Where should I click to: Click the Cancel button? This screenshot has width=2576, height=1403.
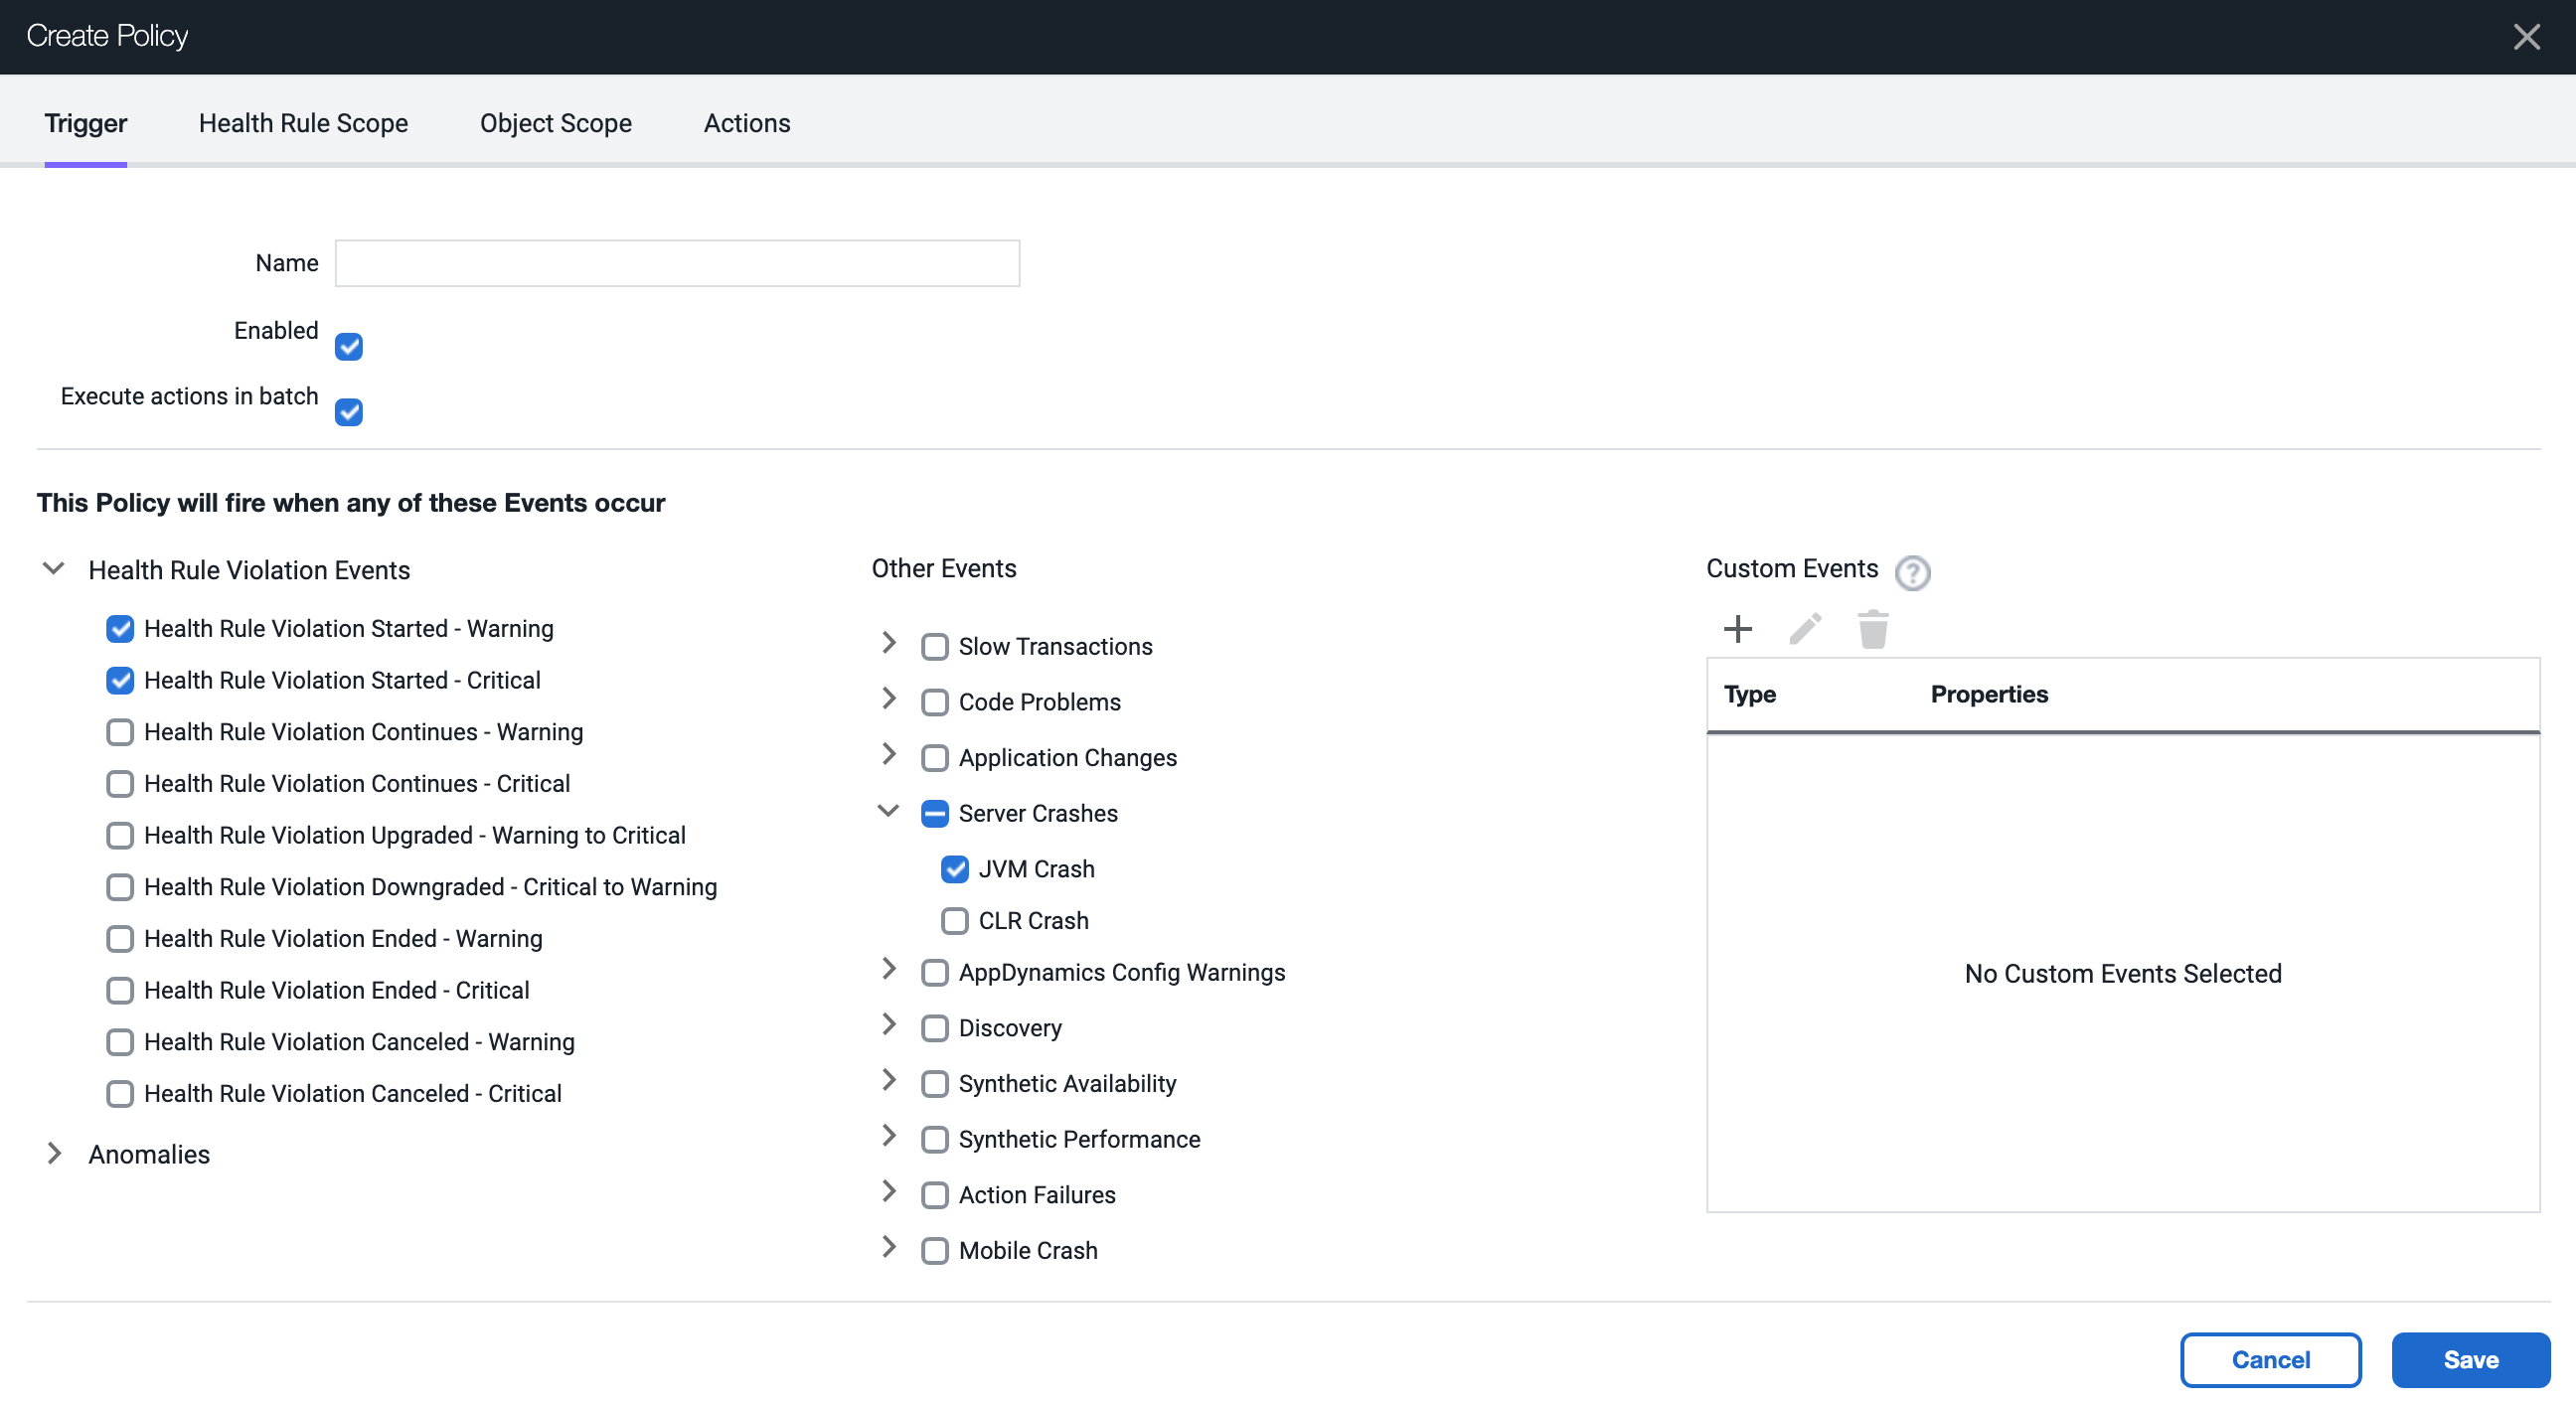click(x=2271, y=1360)
